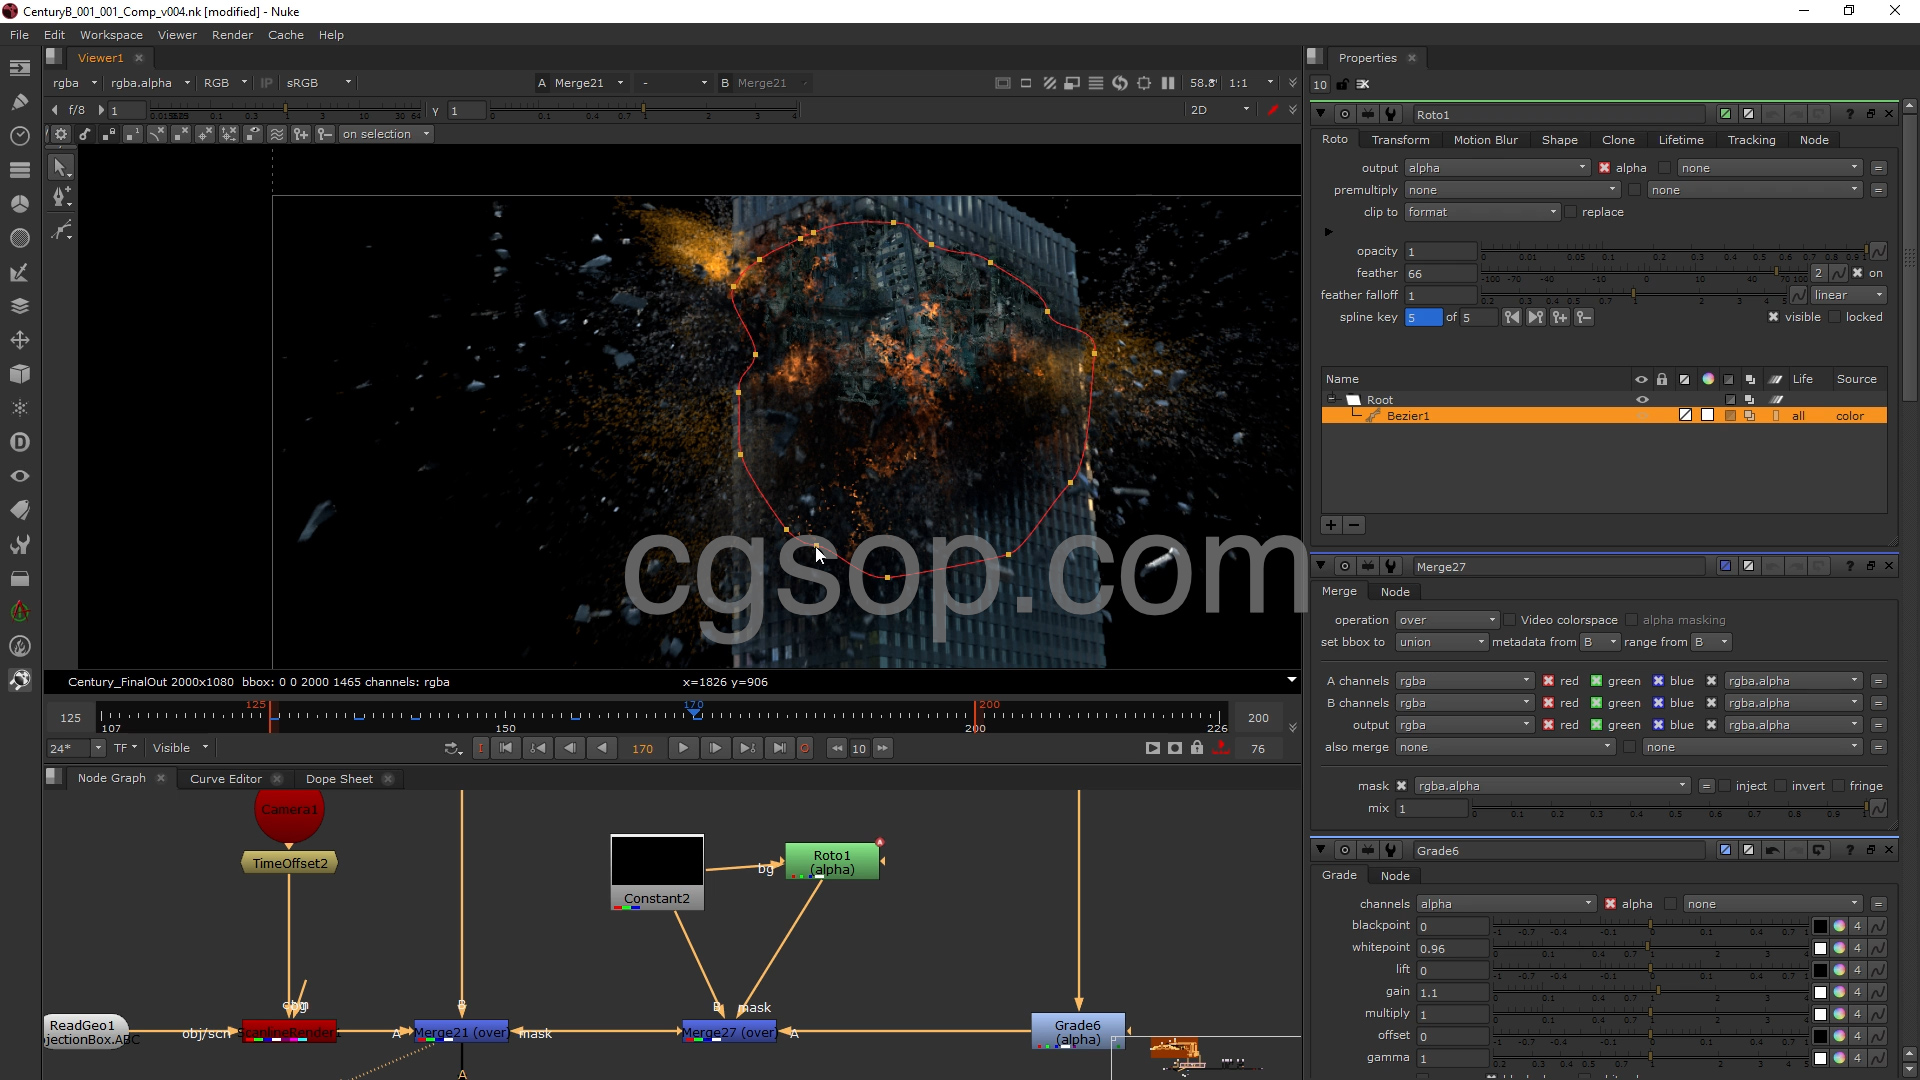Image resolution: width=1920 pixels, height=1080 pixels.
Task: Toggle the Roto visible checkbox
Action: click(x=1773, y=317)
